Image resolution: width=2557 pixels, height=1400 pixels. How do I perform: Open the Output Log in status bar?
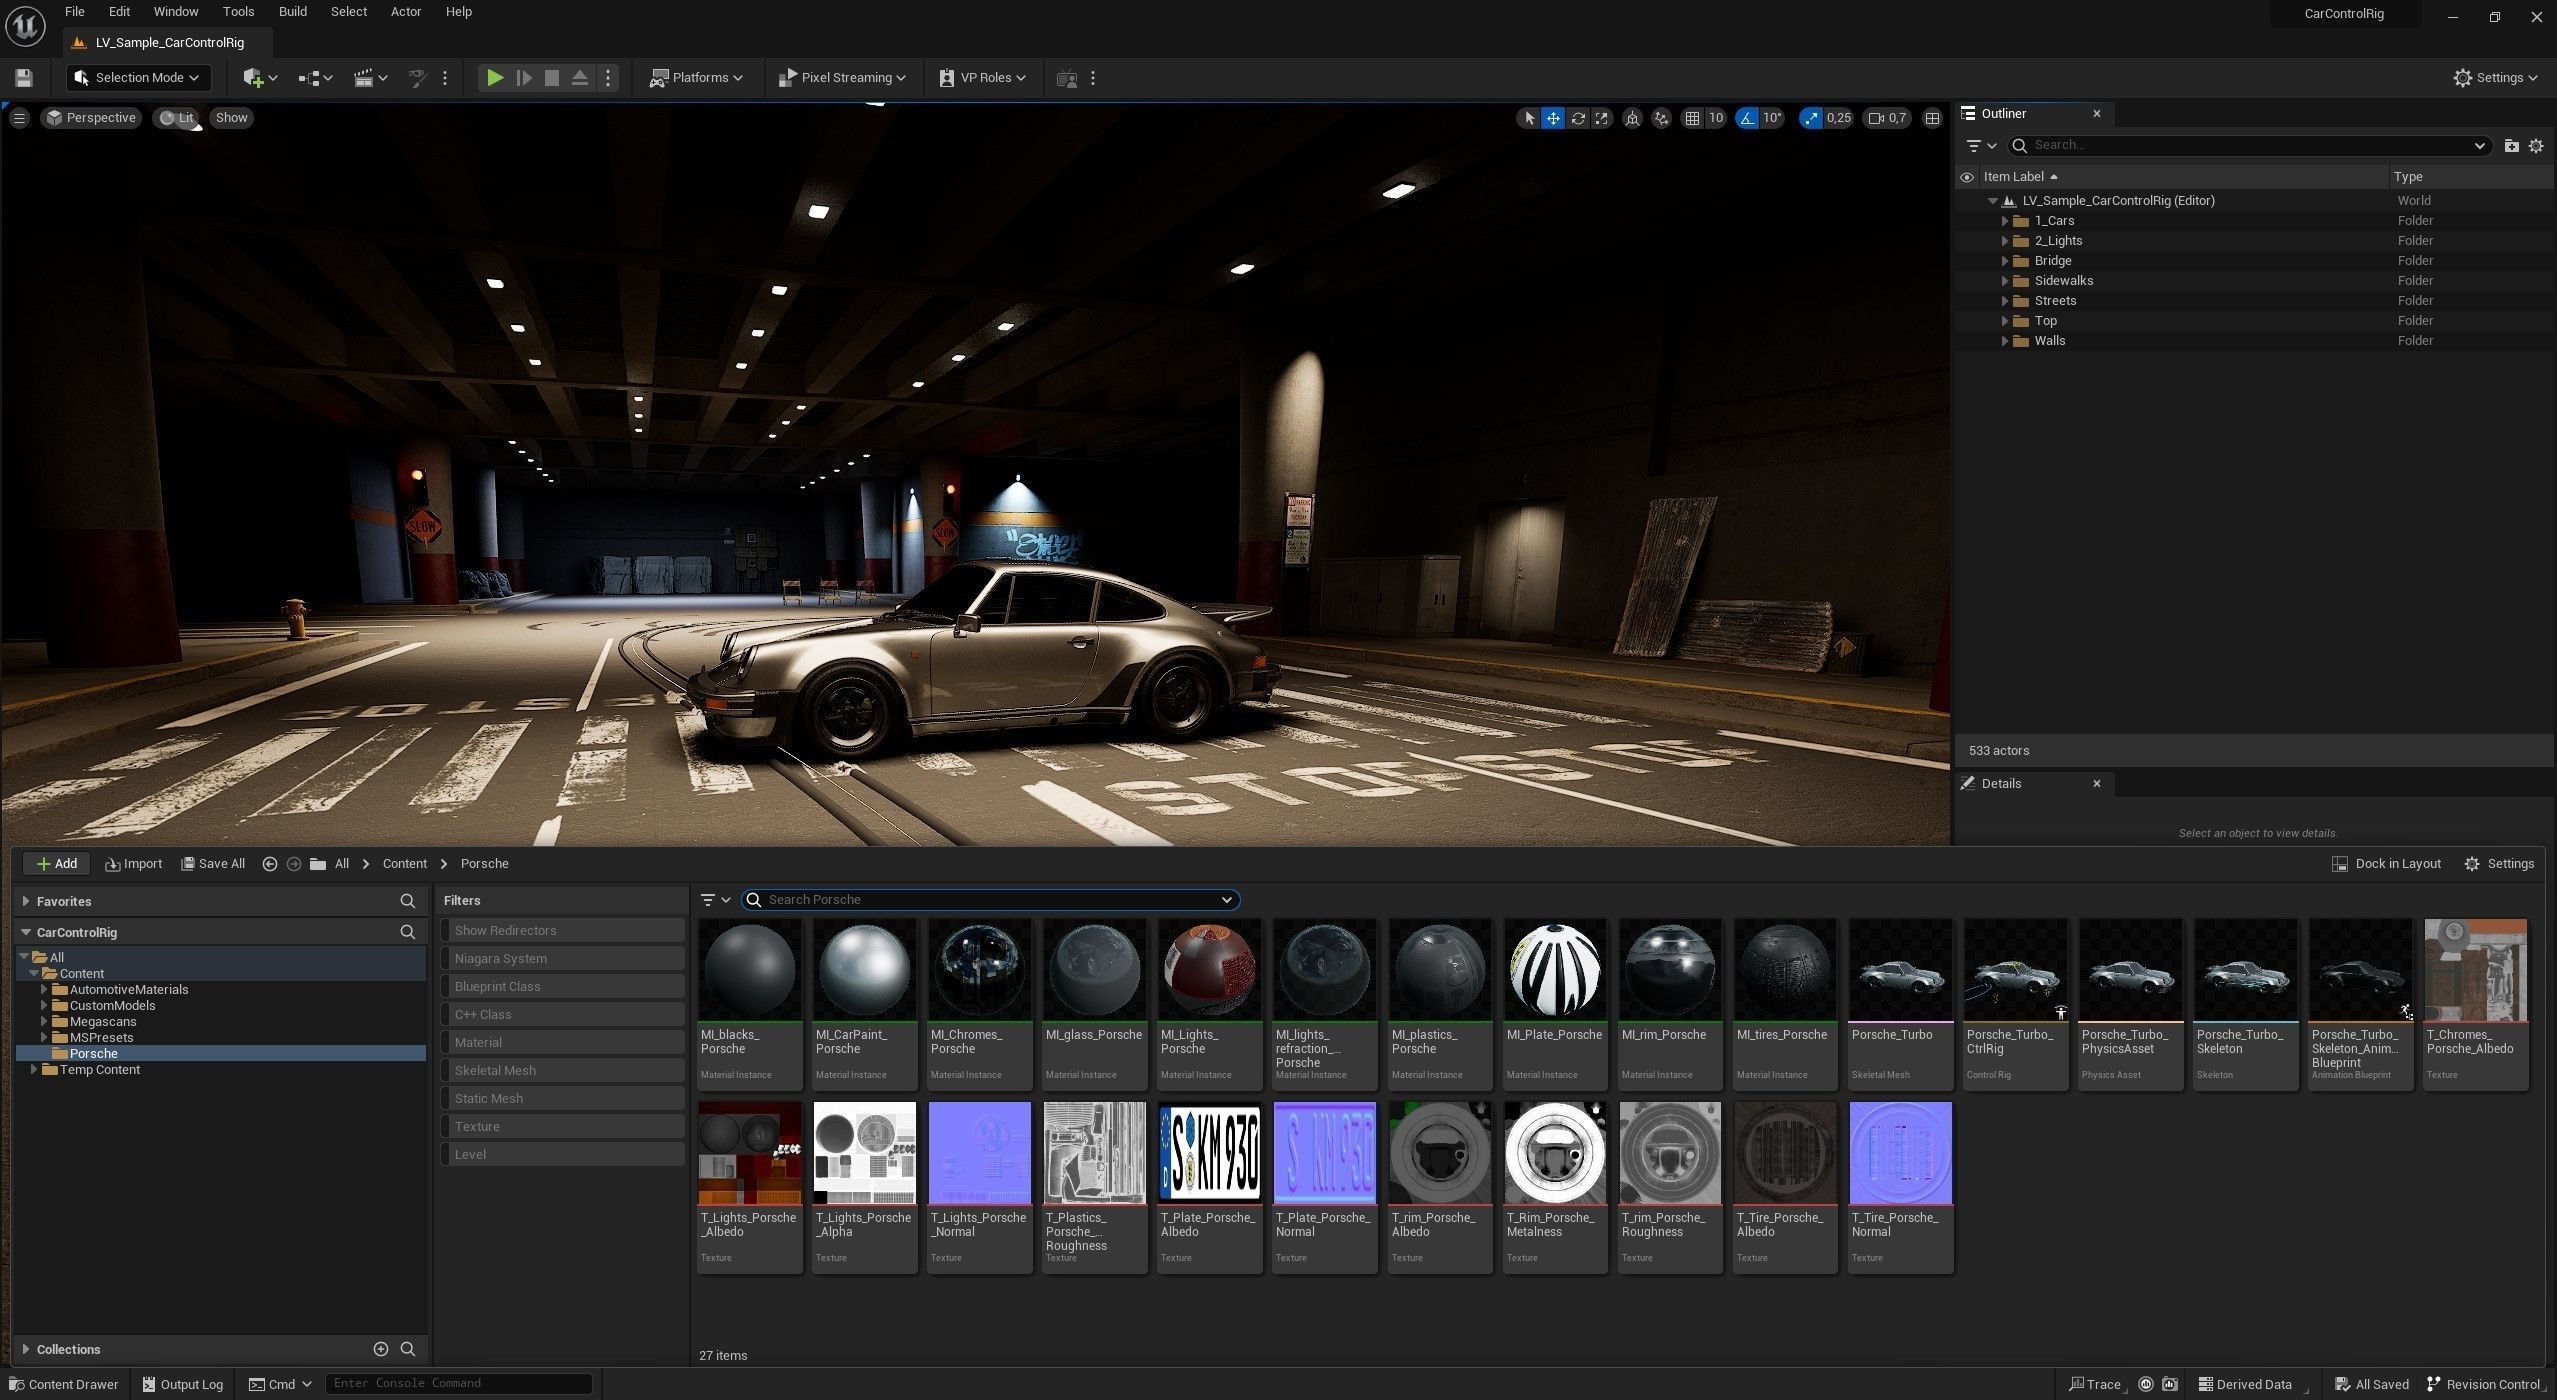pos(182,1385)
